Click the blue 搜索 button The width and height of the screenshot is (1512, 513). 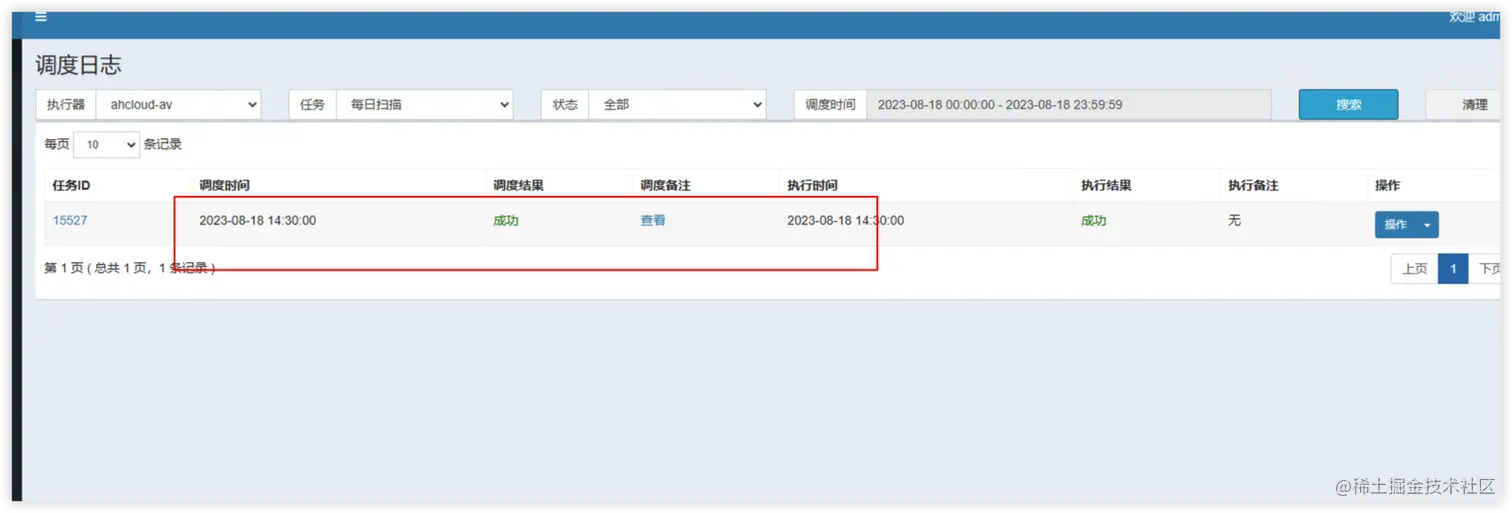click(1348, 104)
